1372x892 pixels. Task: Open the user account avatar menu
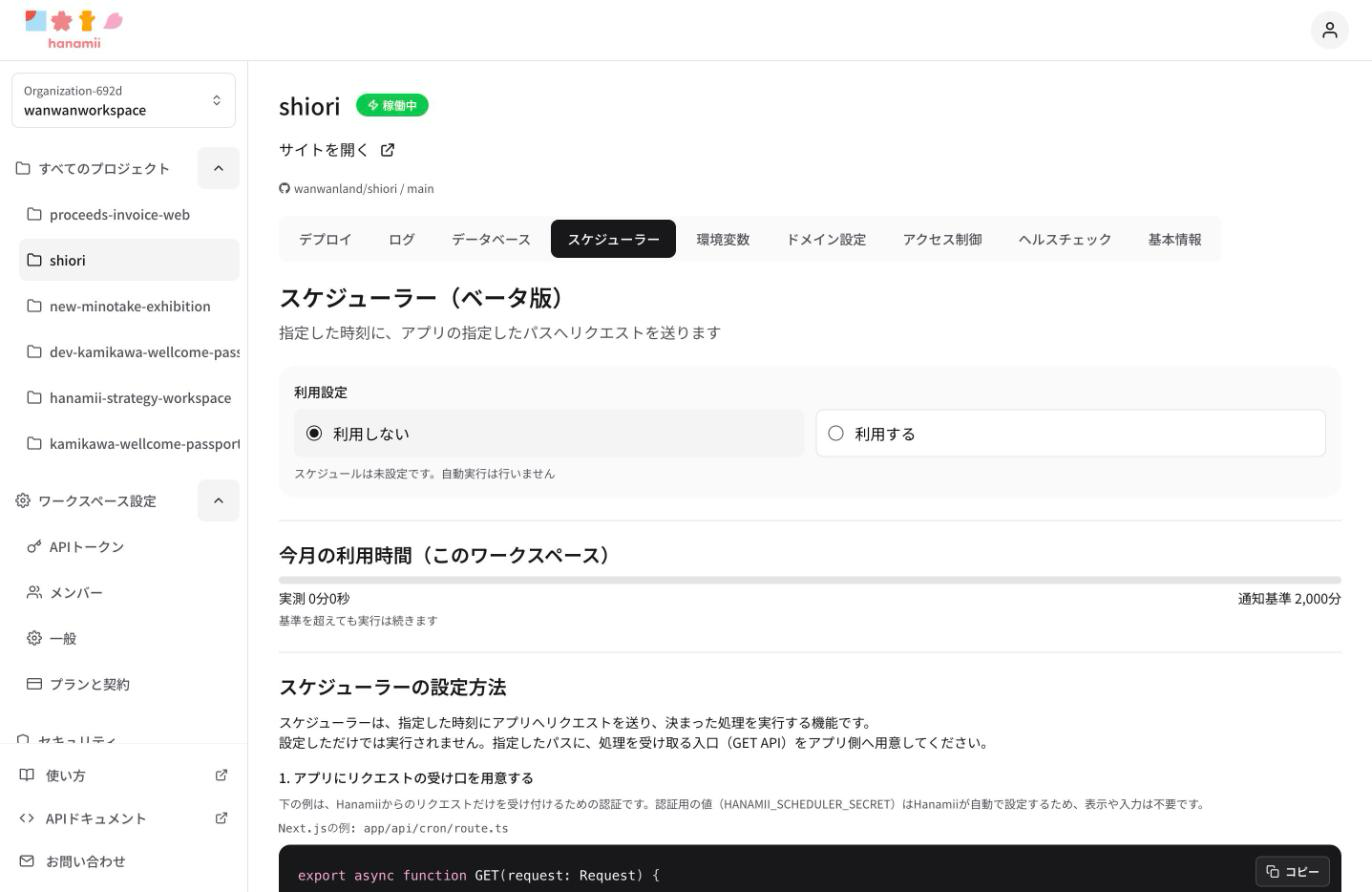point(1329,30)
